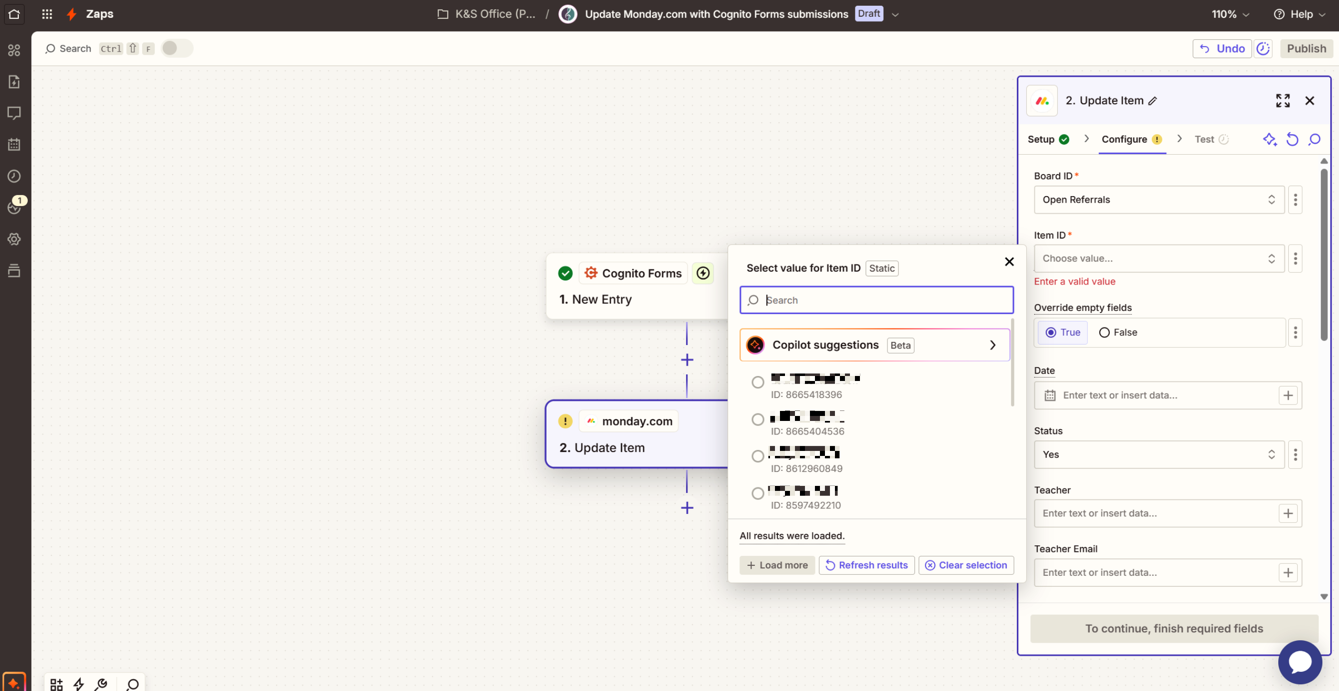Expand the Update Item panel to full screen
1339x691 pixels.
[1283, 101]
